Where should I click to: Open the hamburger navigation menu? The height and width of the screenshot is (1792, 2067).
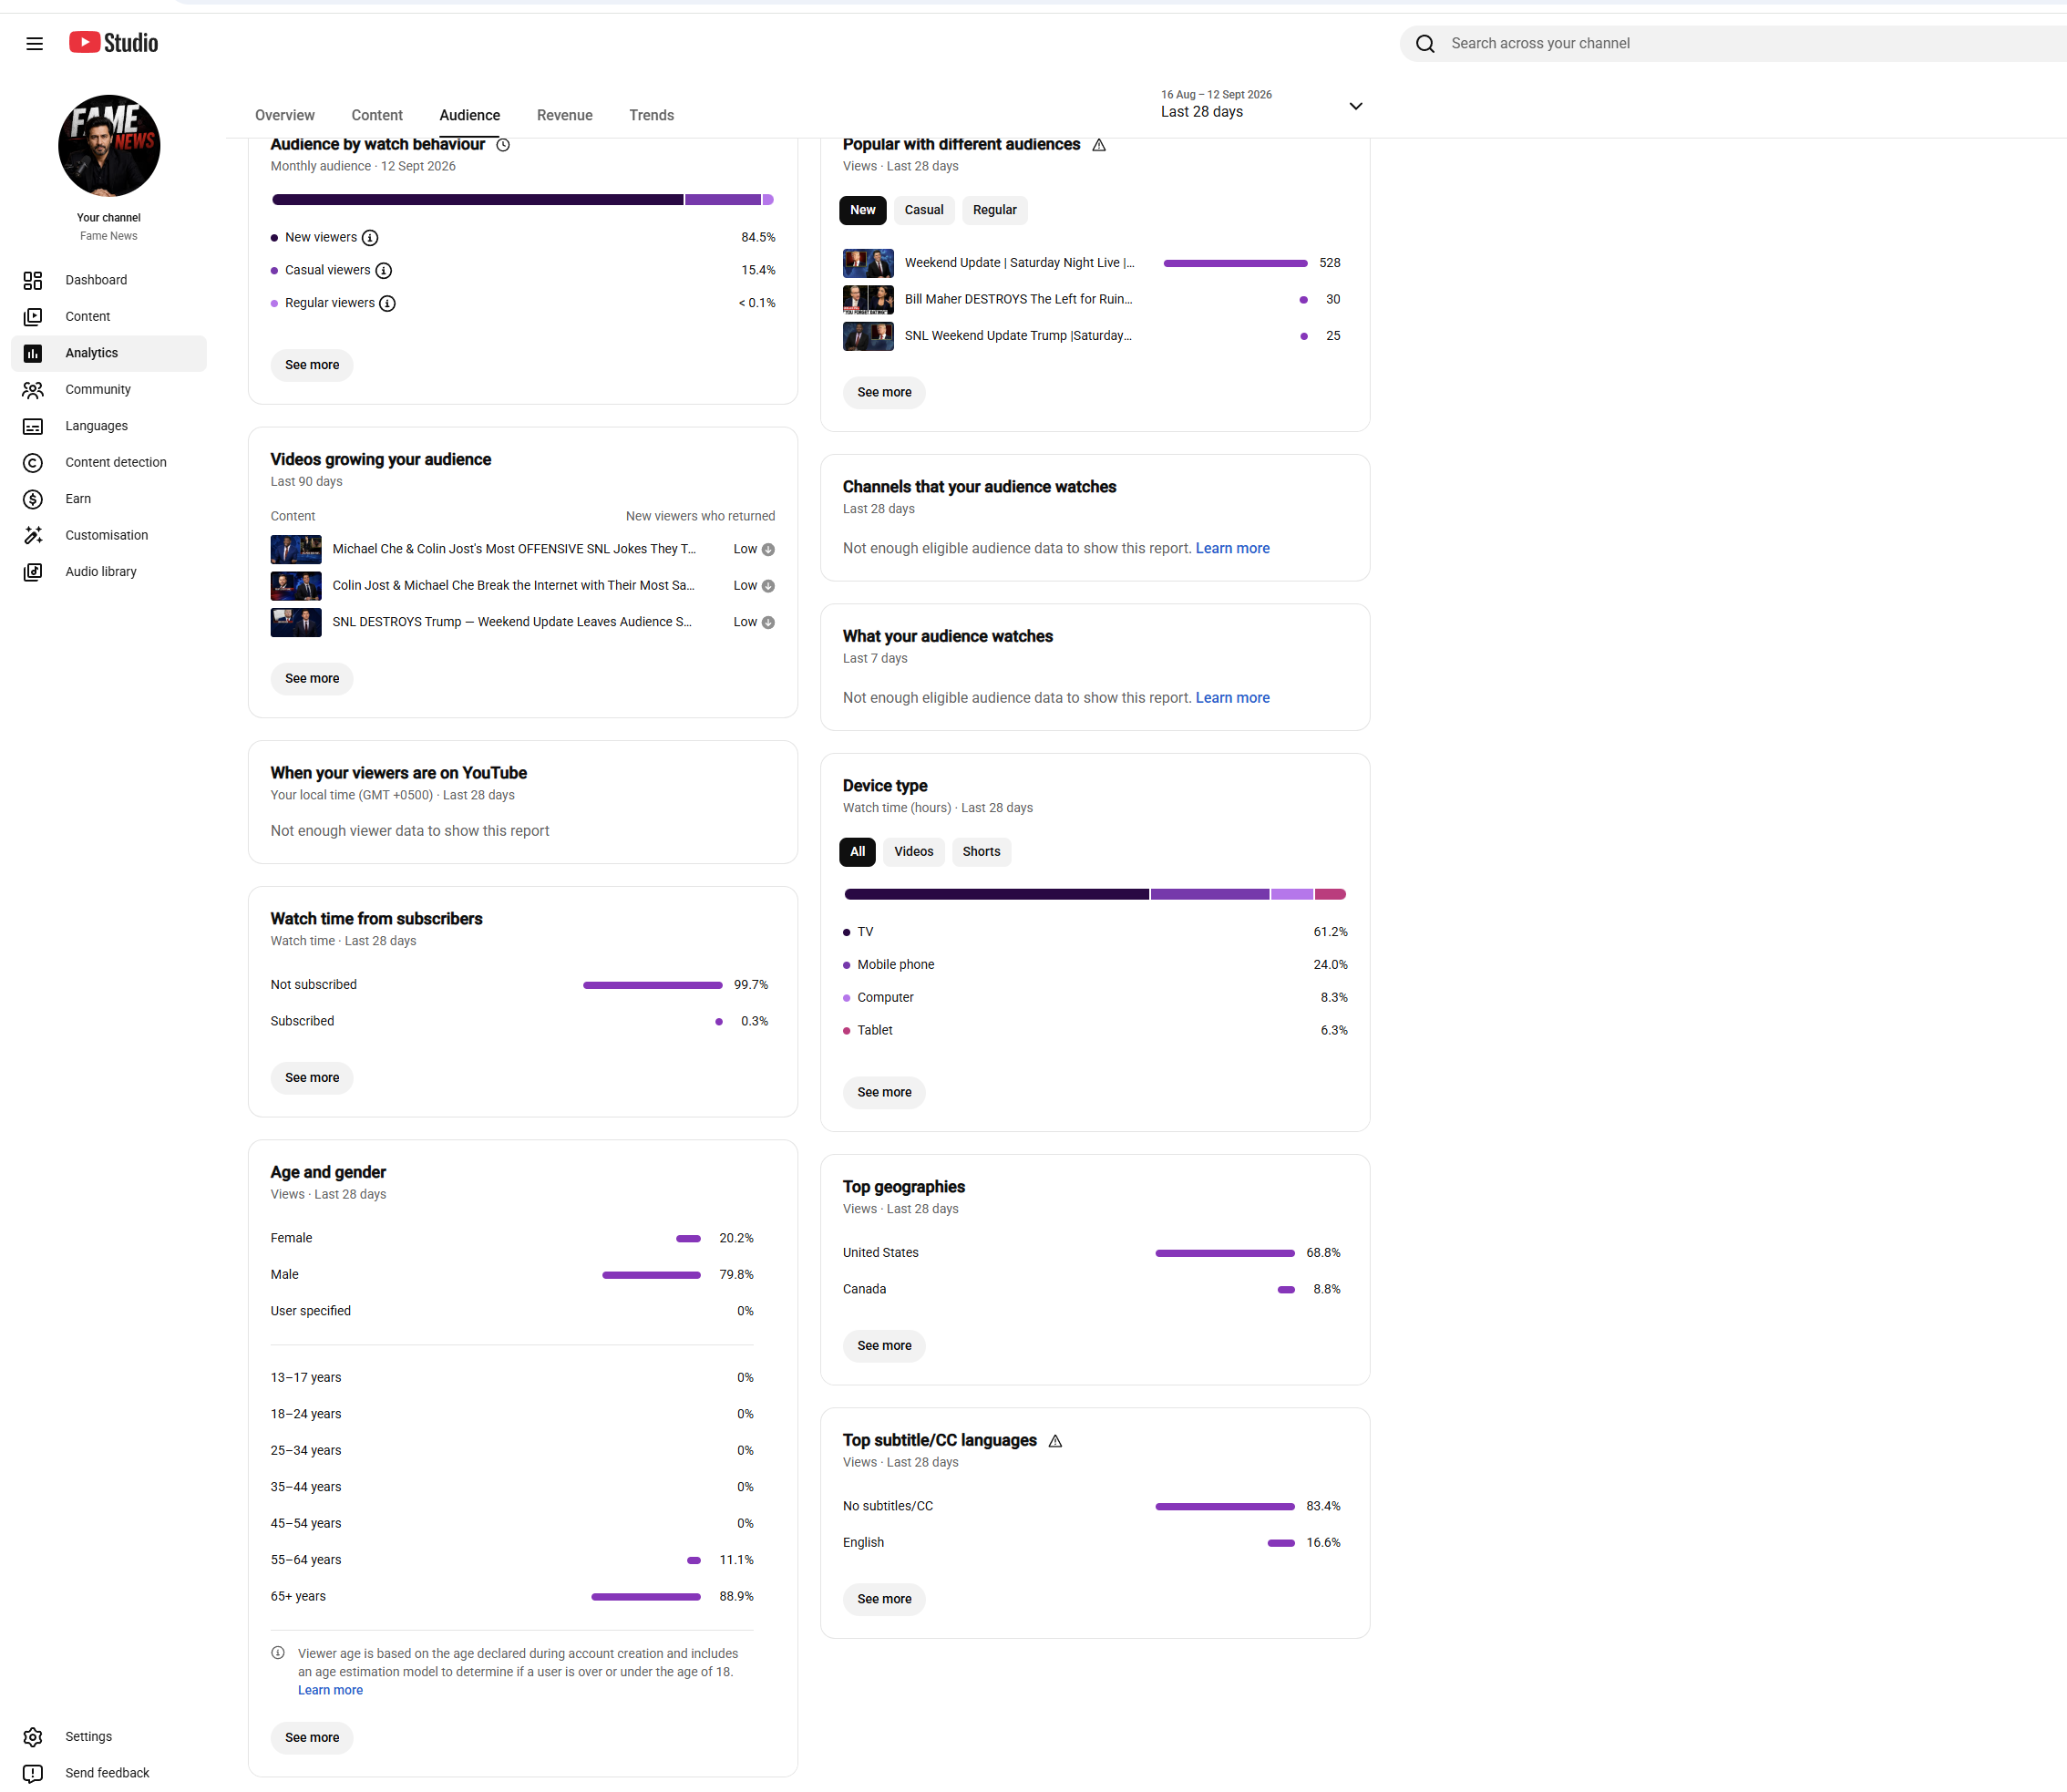point(35,43)
